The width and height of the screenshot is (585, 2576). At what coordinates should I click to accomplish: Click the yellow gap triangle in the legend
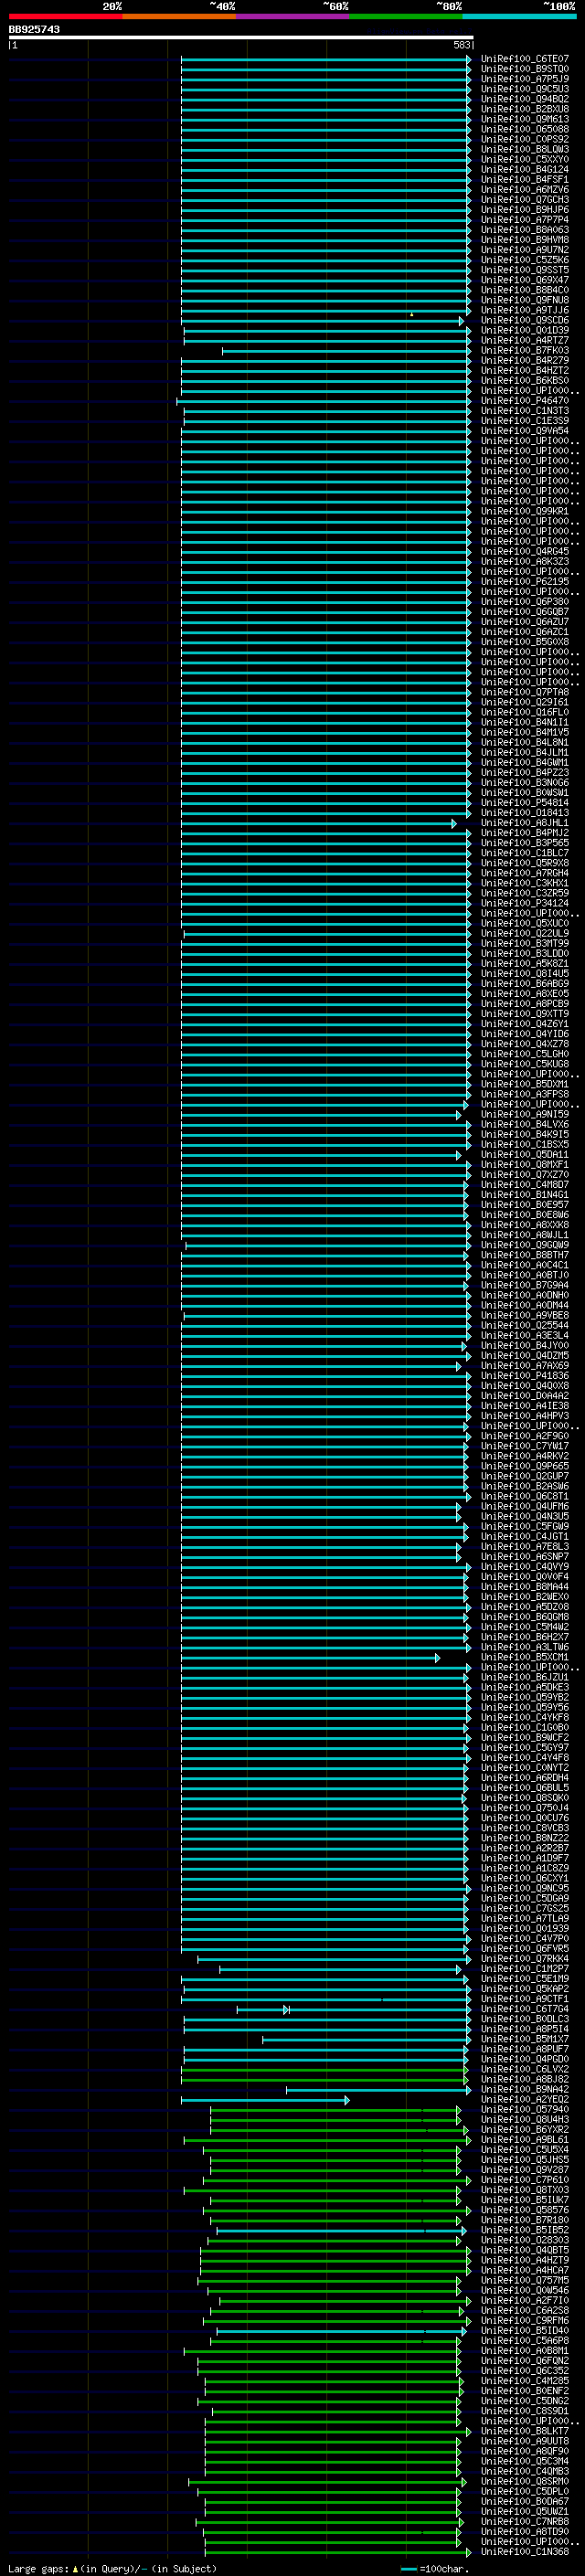click(75, 2568)
